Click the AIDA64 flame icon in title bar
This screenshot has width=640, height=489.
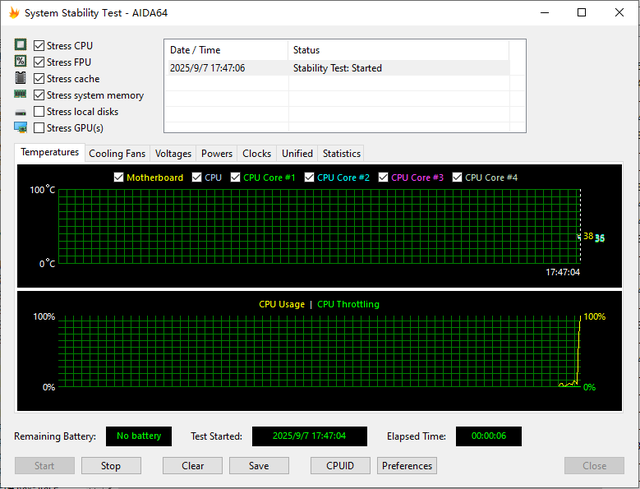(x=13, y=13)
